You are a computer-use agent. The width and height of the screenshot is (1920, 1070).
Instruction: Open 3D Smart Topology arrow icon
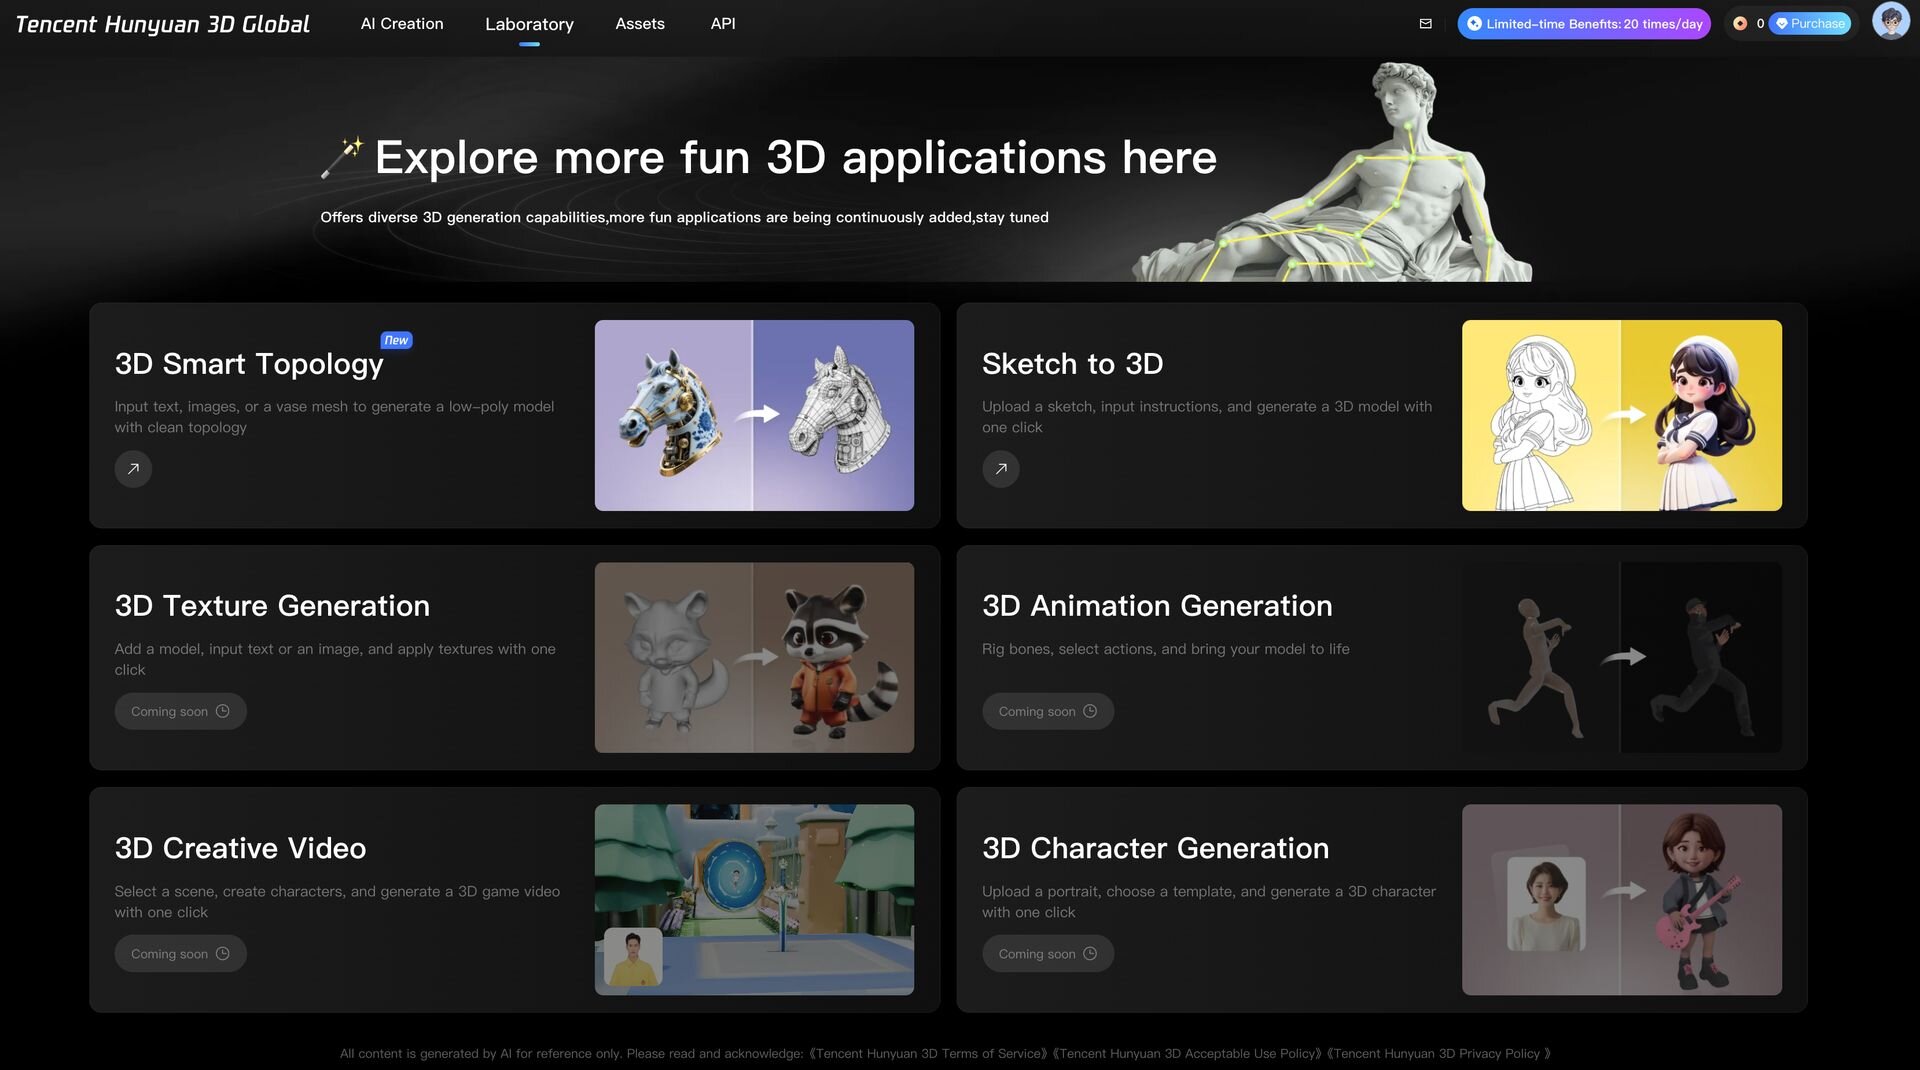click(x=133, y=469)
